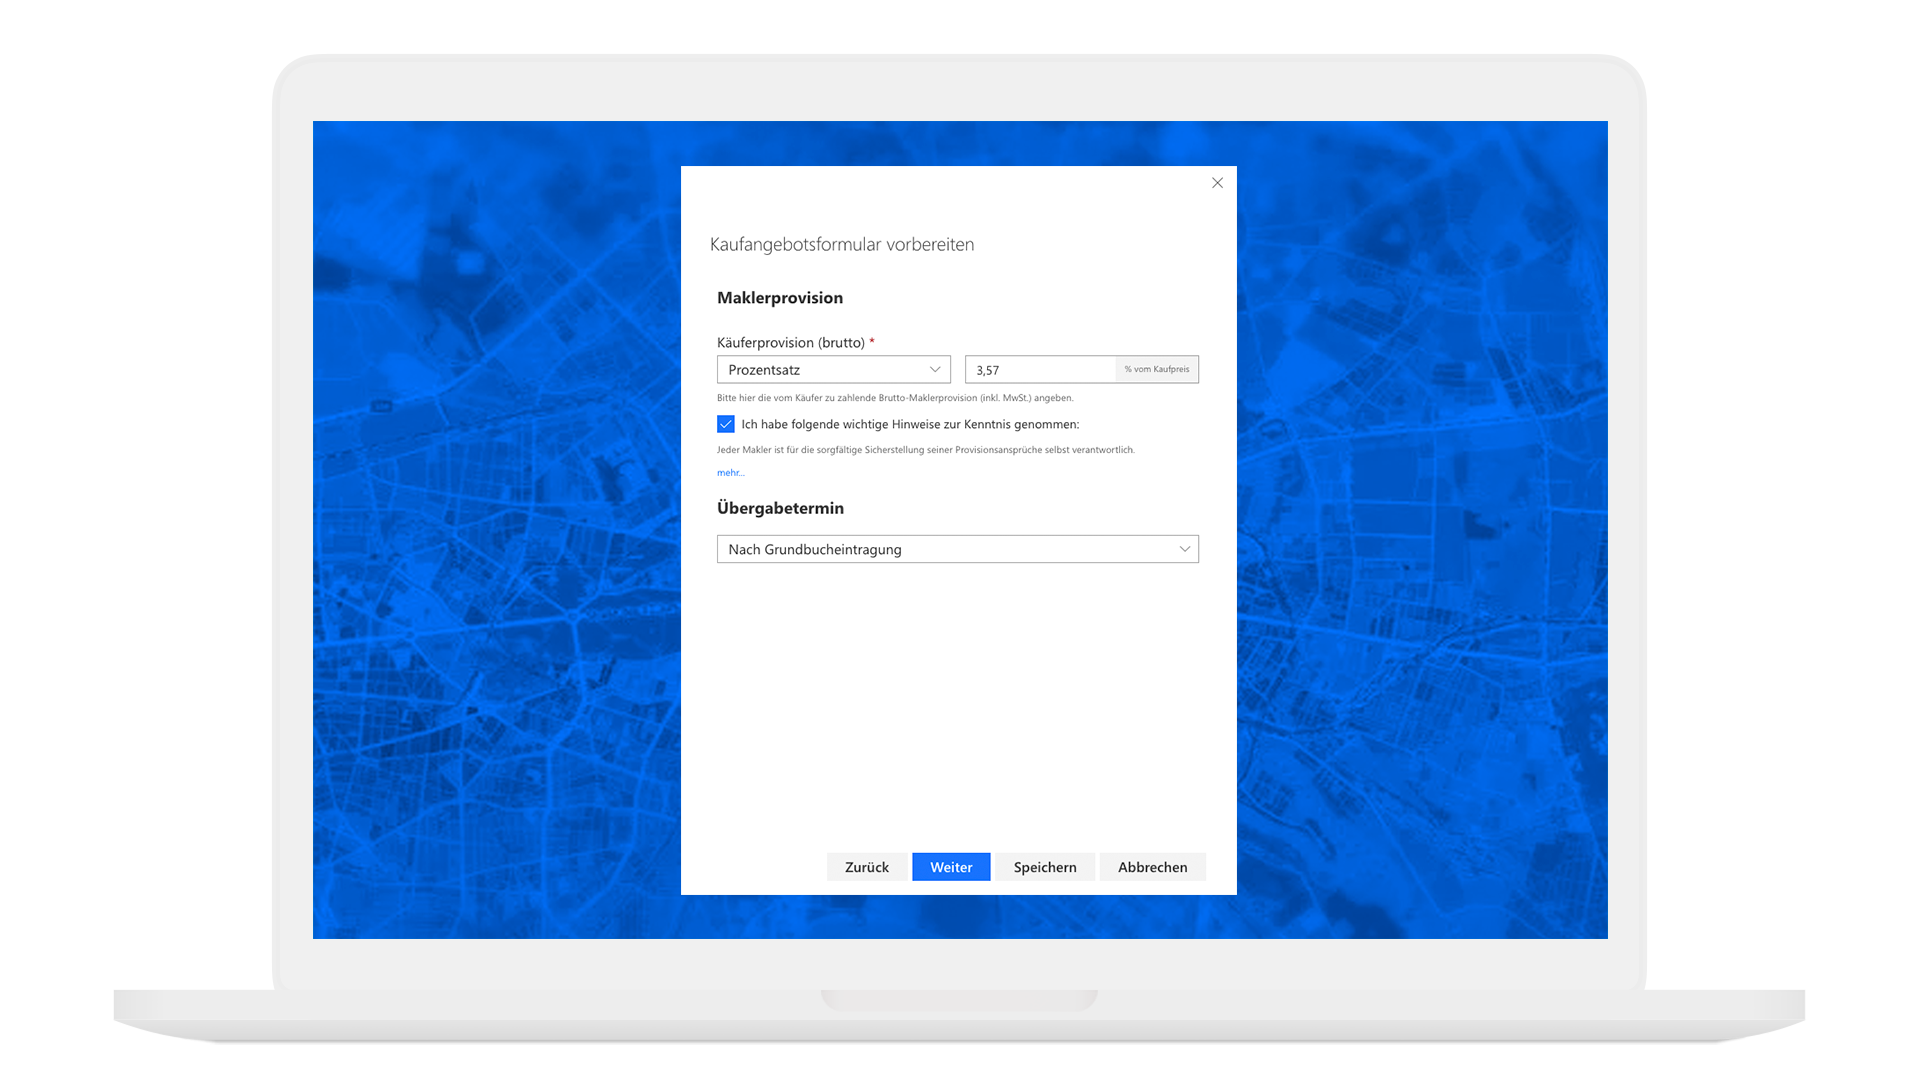1920x1080 pixels.
Task: Click the chevron arrow in the Prozentsatz box
Action: tap(935, 370)
